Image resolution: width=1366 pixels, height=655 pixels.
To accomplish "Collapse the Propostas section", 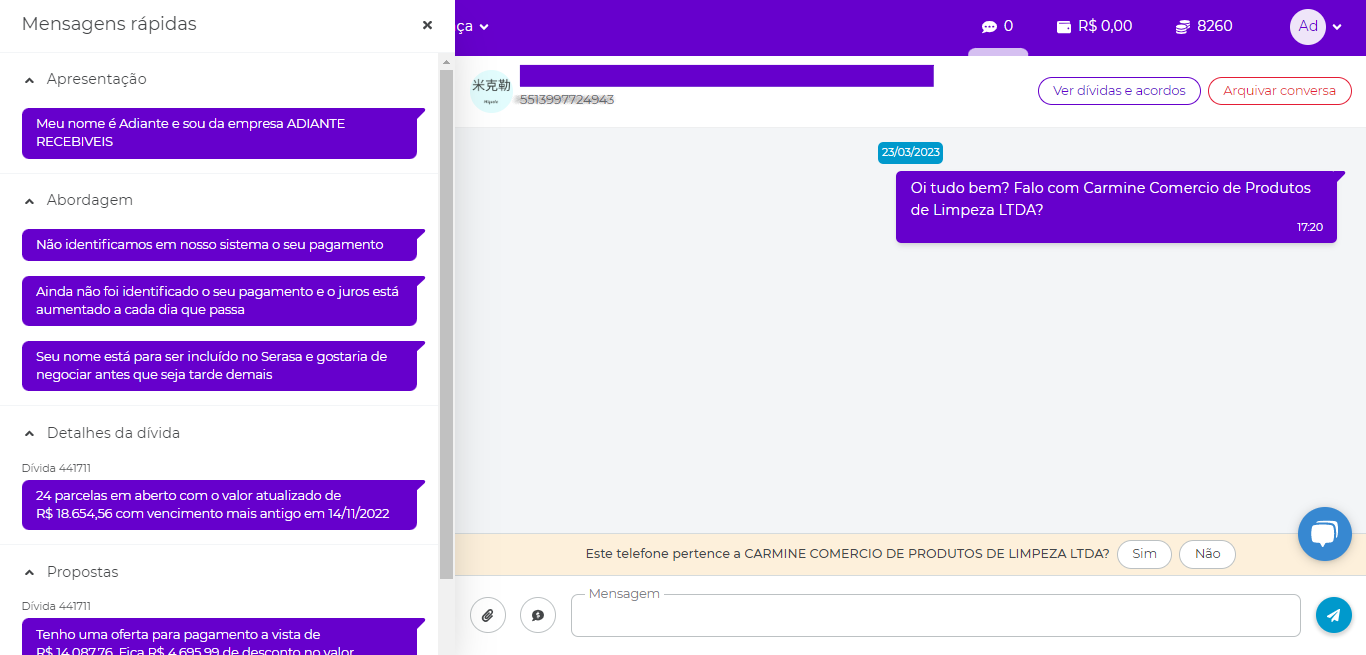I will pyautogui.click(x=30, y=572).
